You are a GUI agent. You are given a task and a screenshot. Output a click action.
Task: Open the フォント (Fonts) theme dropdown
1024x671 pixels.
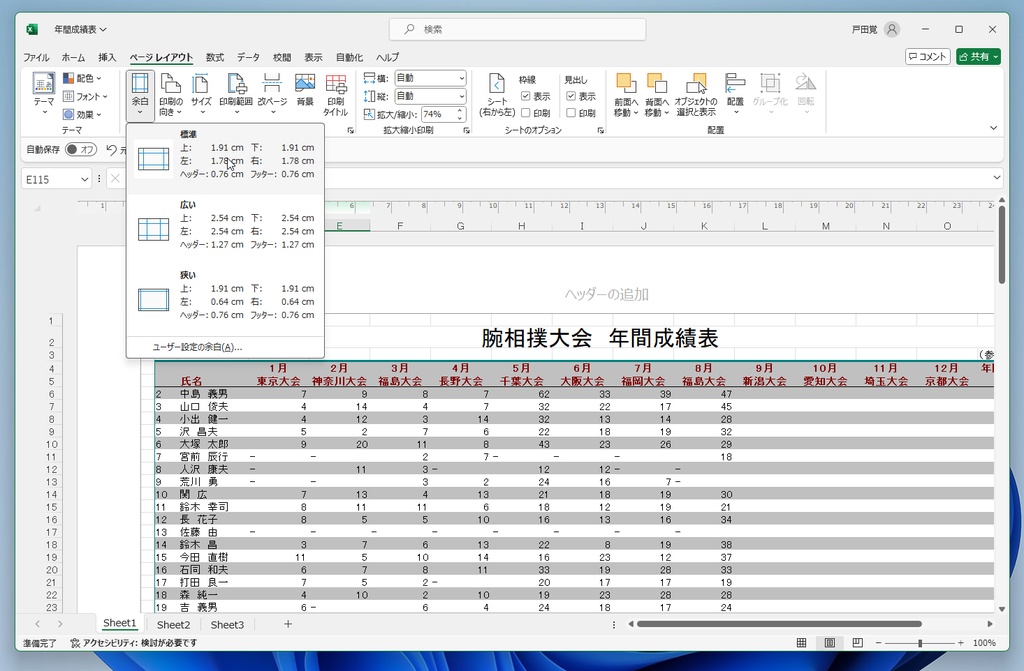[85, 97]
